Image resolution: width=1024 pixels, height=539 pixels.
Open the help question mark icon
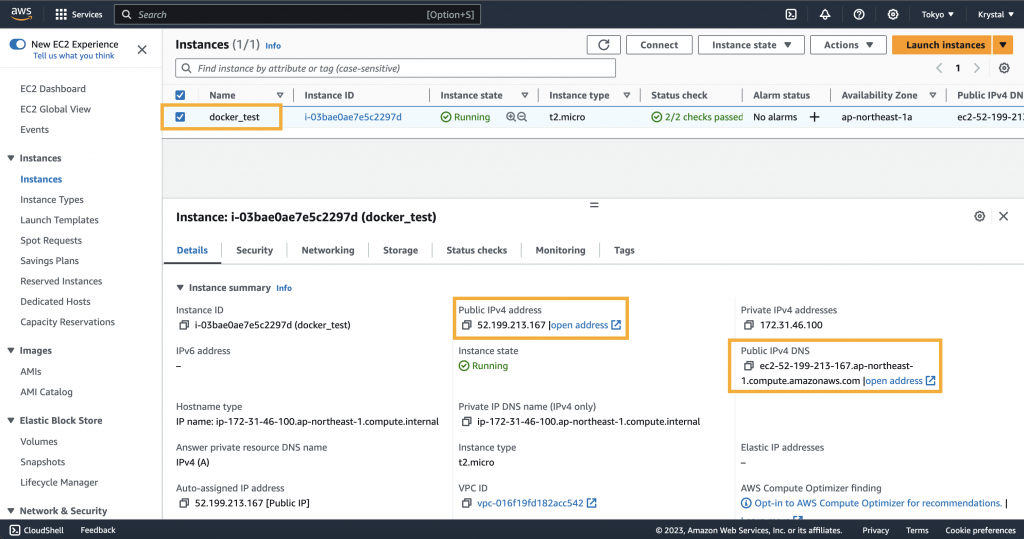[x=859, y=14]
